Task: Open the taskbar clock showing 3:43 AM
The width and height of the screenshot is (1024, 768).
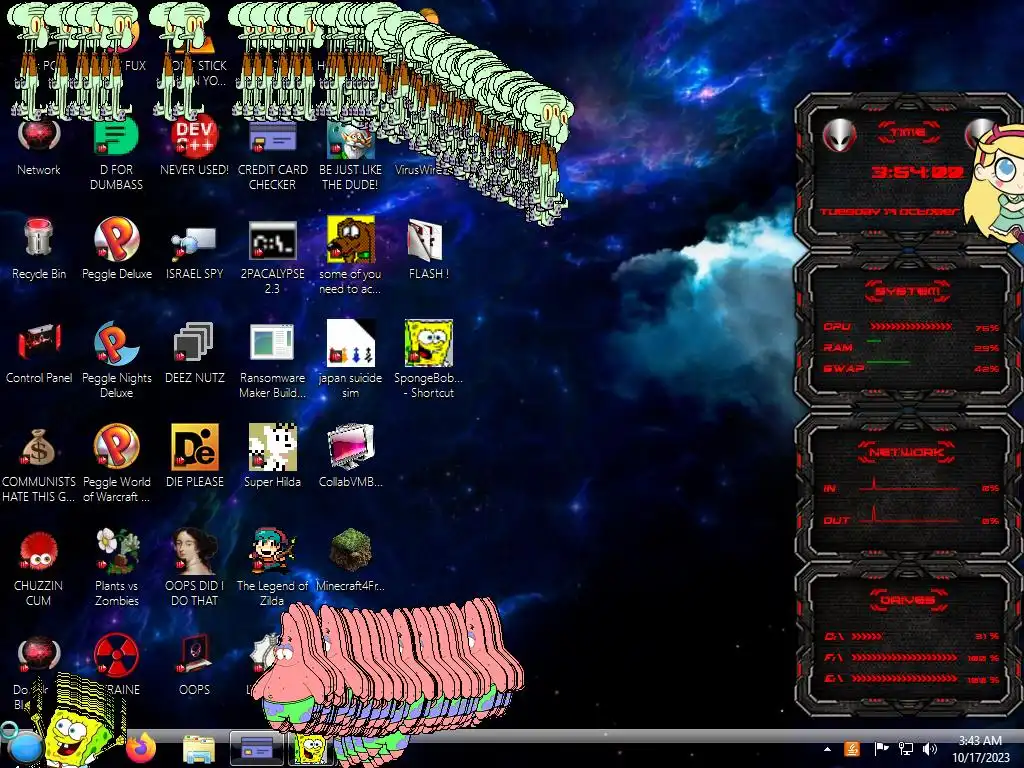Action: click(980, 749)
